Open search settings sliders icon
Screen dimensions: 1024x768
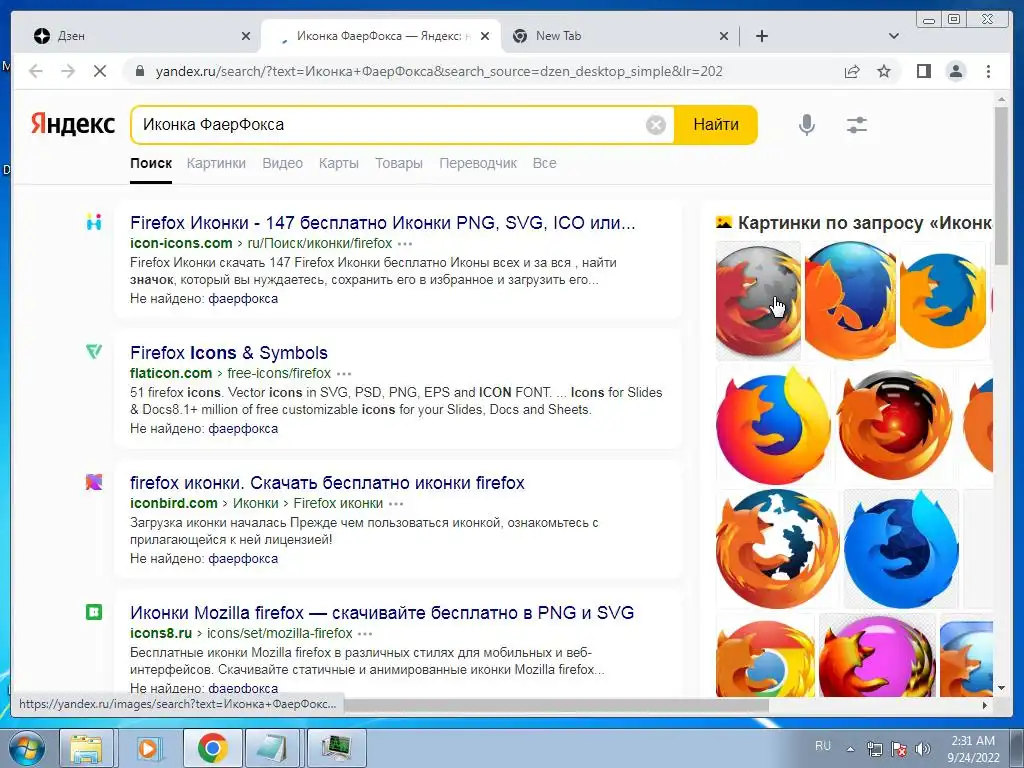856,125
